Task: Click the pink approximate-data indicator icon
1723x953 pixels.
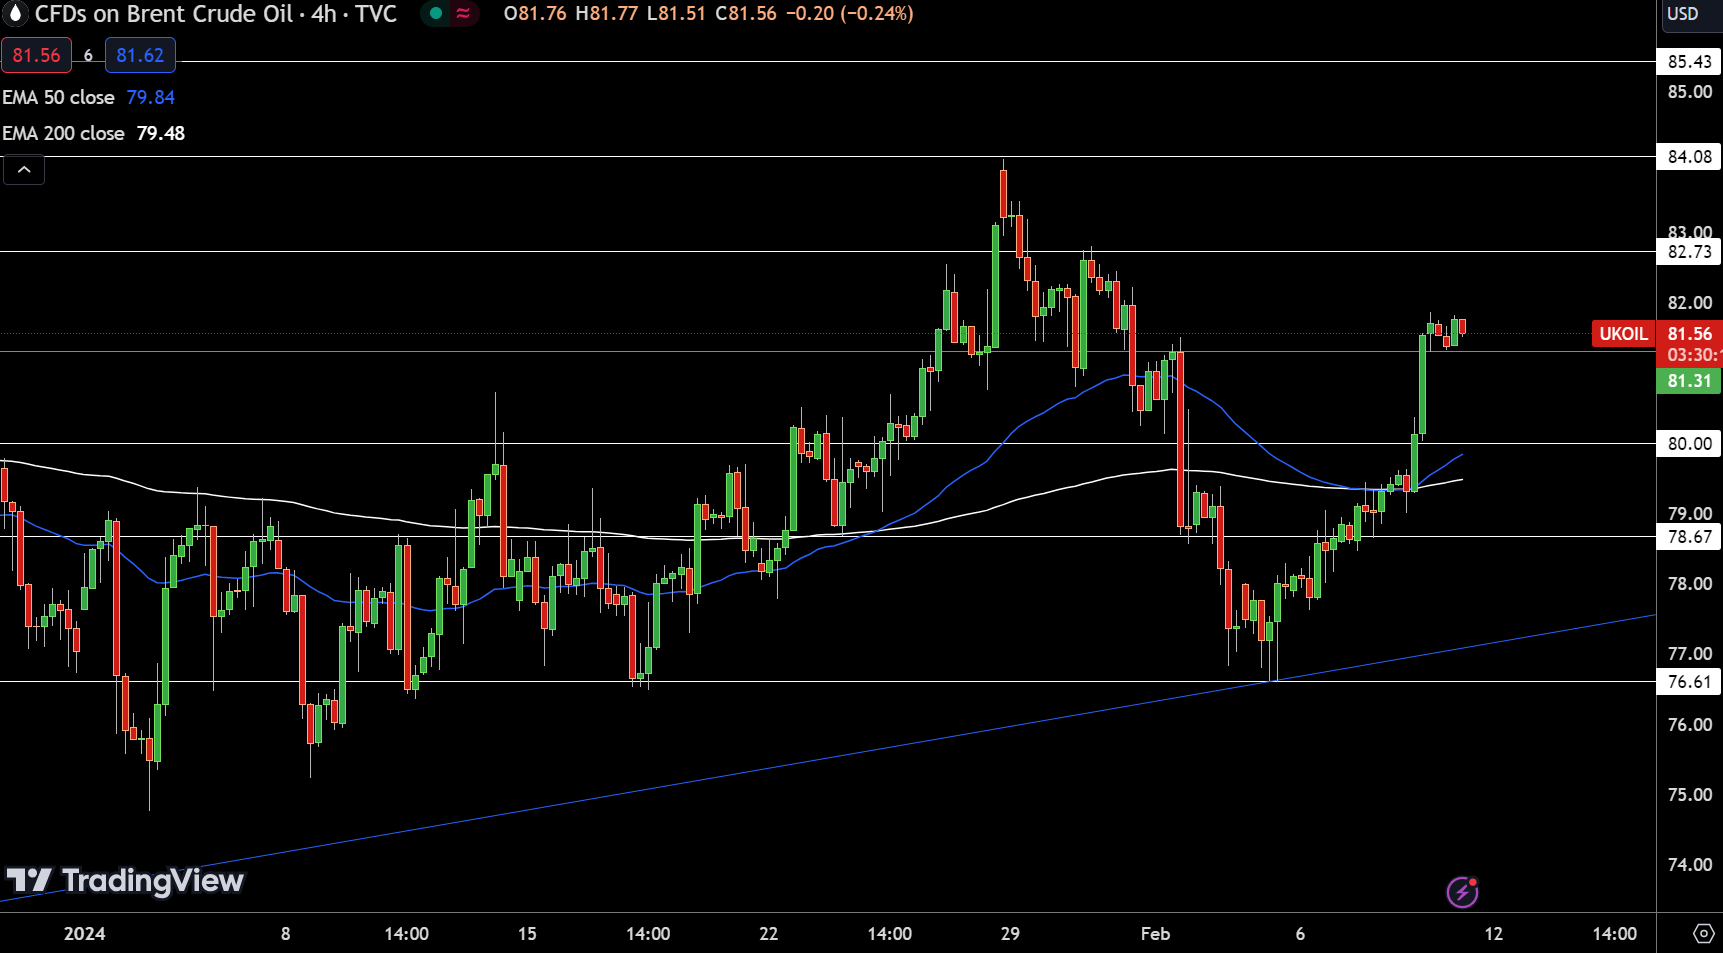Action: [x=463, y=14]
